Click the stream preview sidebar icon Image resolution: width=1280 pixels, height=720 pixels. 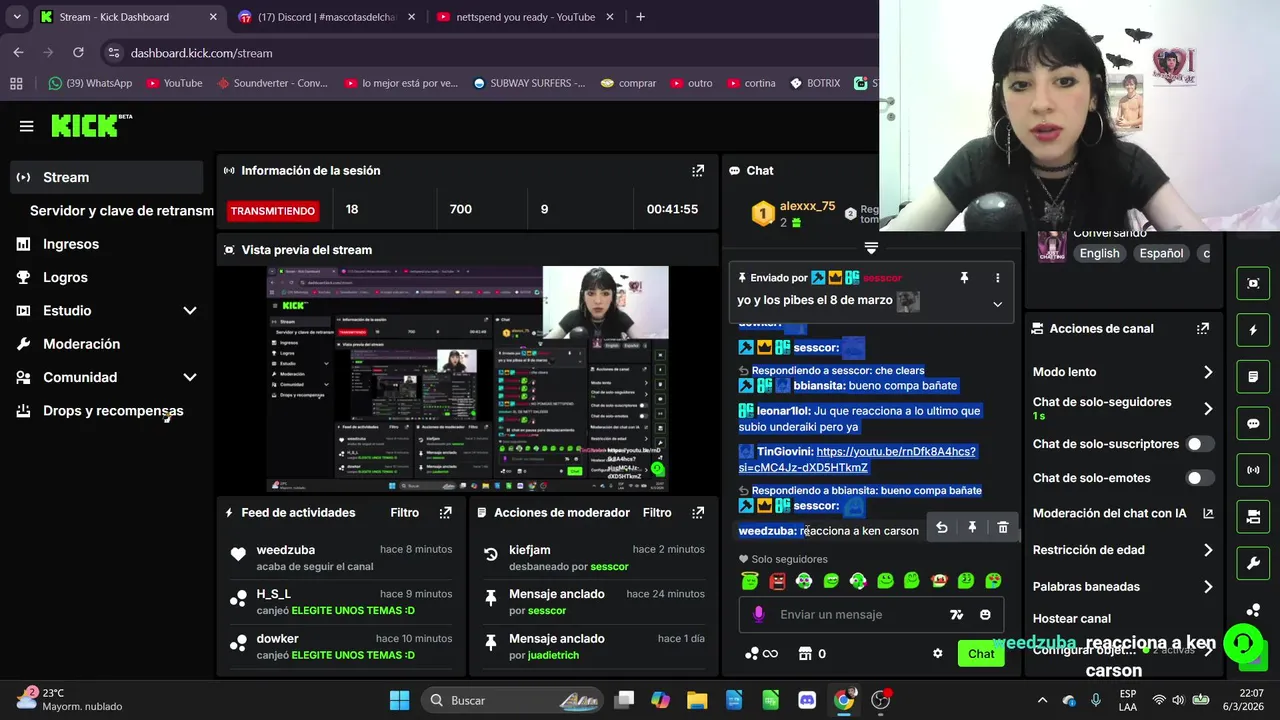point(1253,283)
